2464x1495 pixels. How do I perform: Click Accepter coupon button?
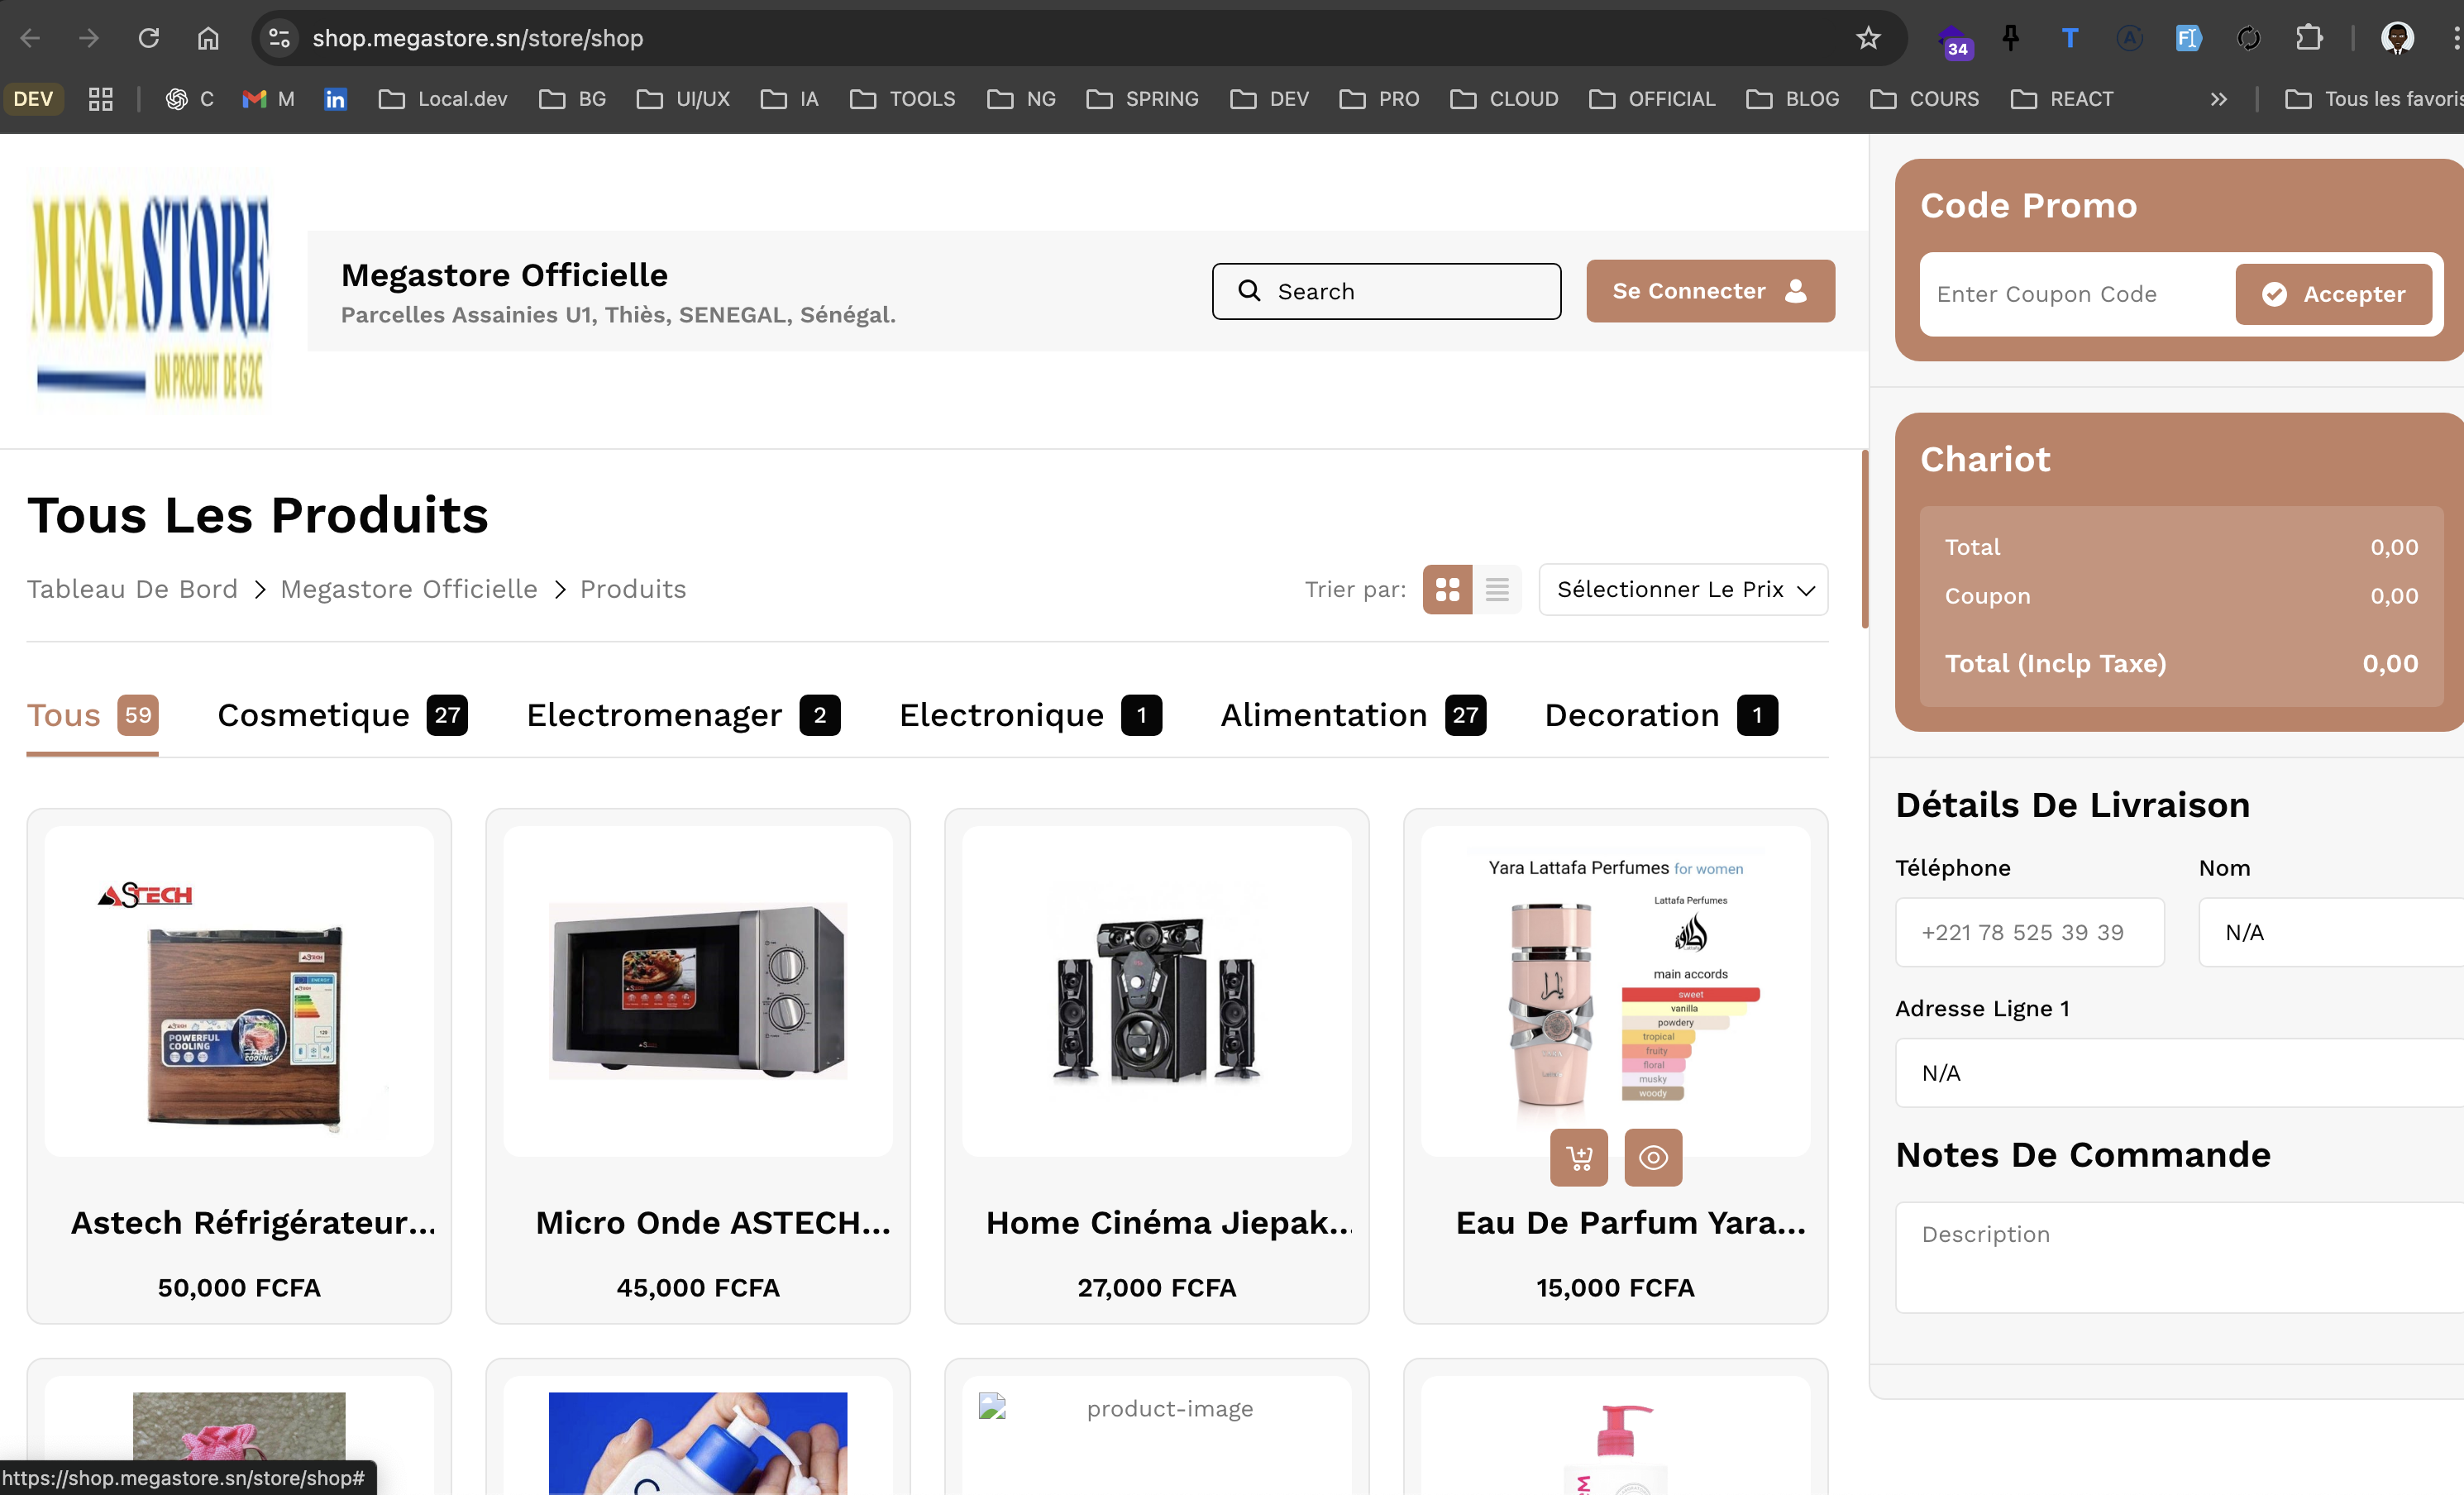tap(2333, 294)
